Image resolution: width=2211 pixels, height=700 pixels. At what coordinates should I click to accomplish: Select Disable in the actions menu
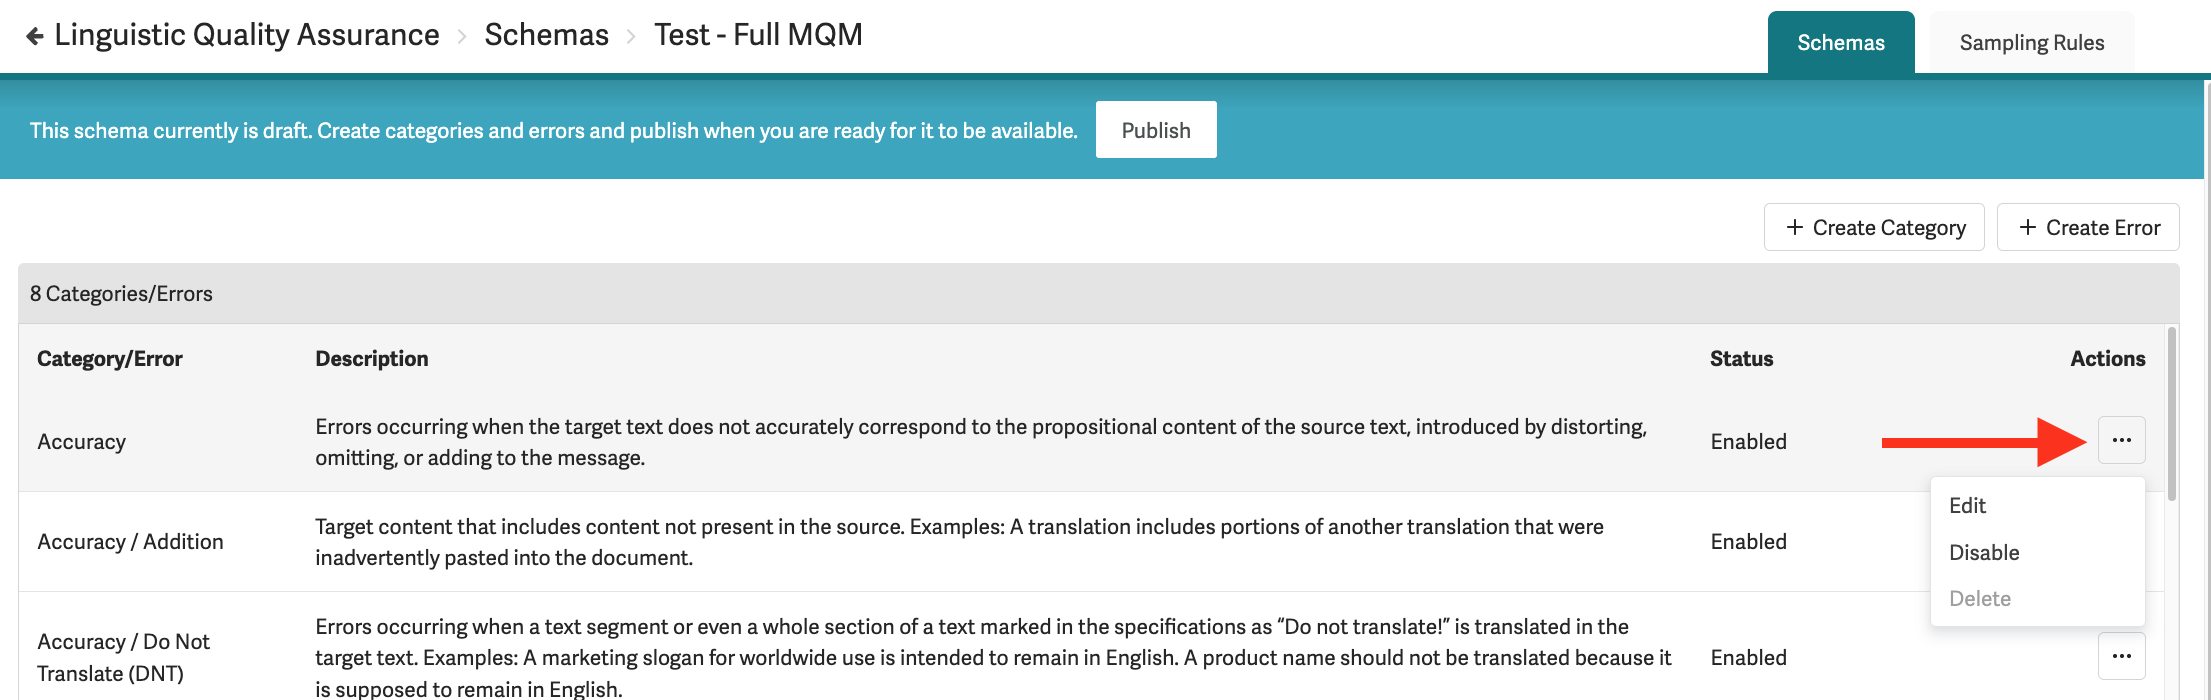[x=1983, y=553]
